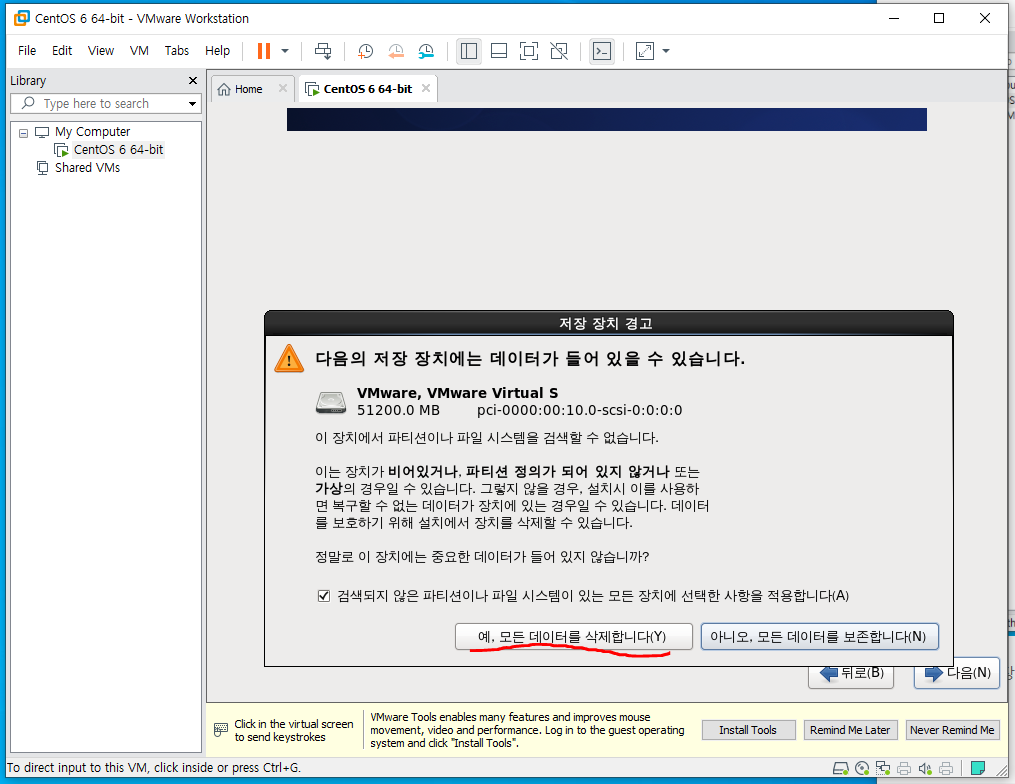This screenshot has height=784, width=1015.
Task: Open the File menu
Action: [x=27, y=50]
